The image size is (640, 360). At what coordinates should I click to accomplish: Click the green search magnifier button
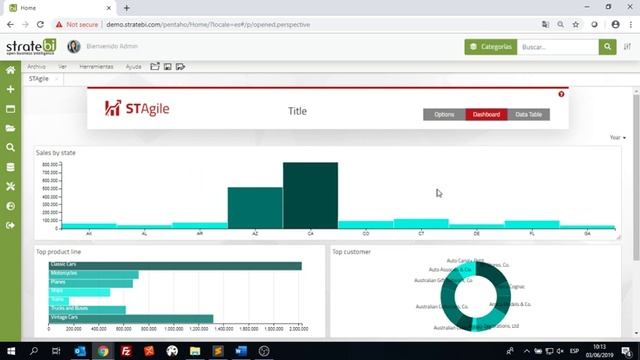607,47
